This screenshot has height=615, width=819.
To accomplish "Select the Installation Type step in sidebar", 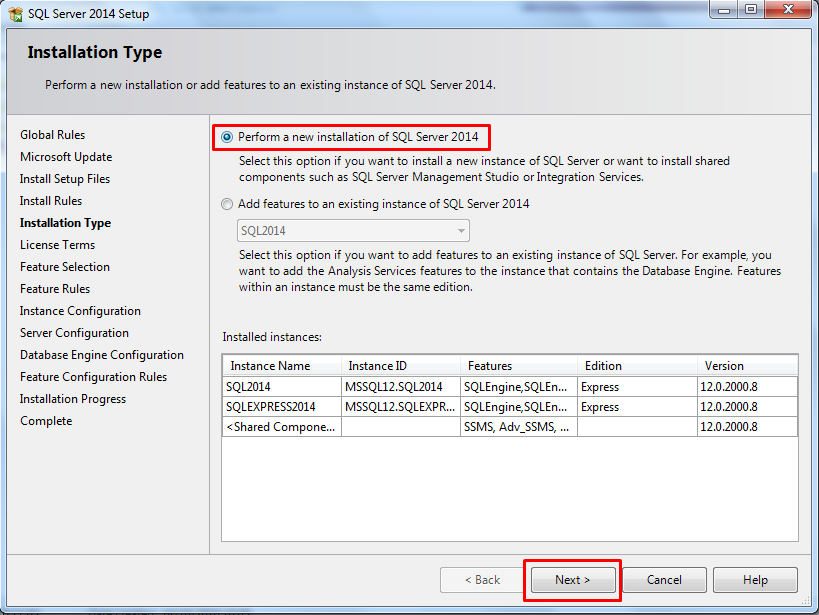I will pyautogui.click(x=65, y=223).
